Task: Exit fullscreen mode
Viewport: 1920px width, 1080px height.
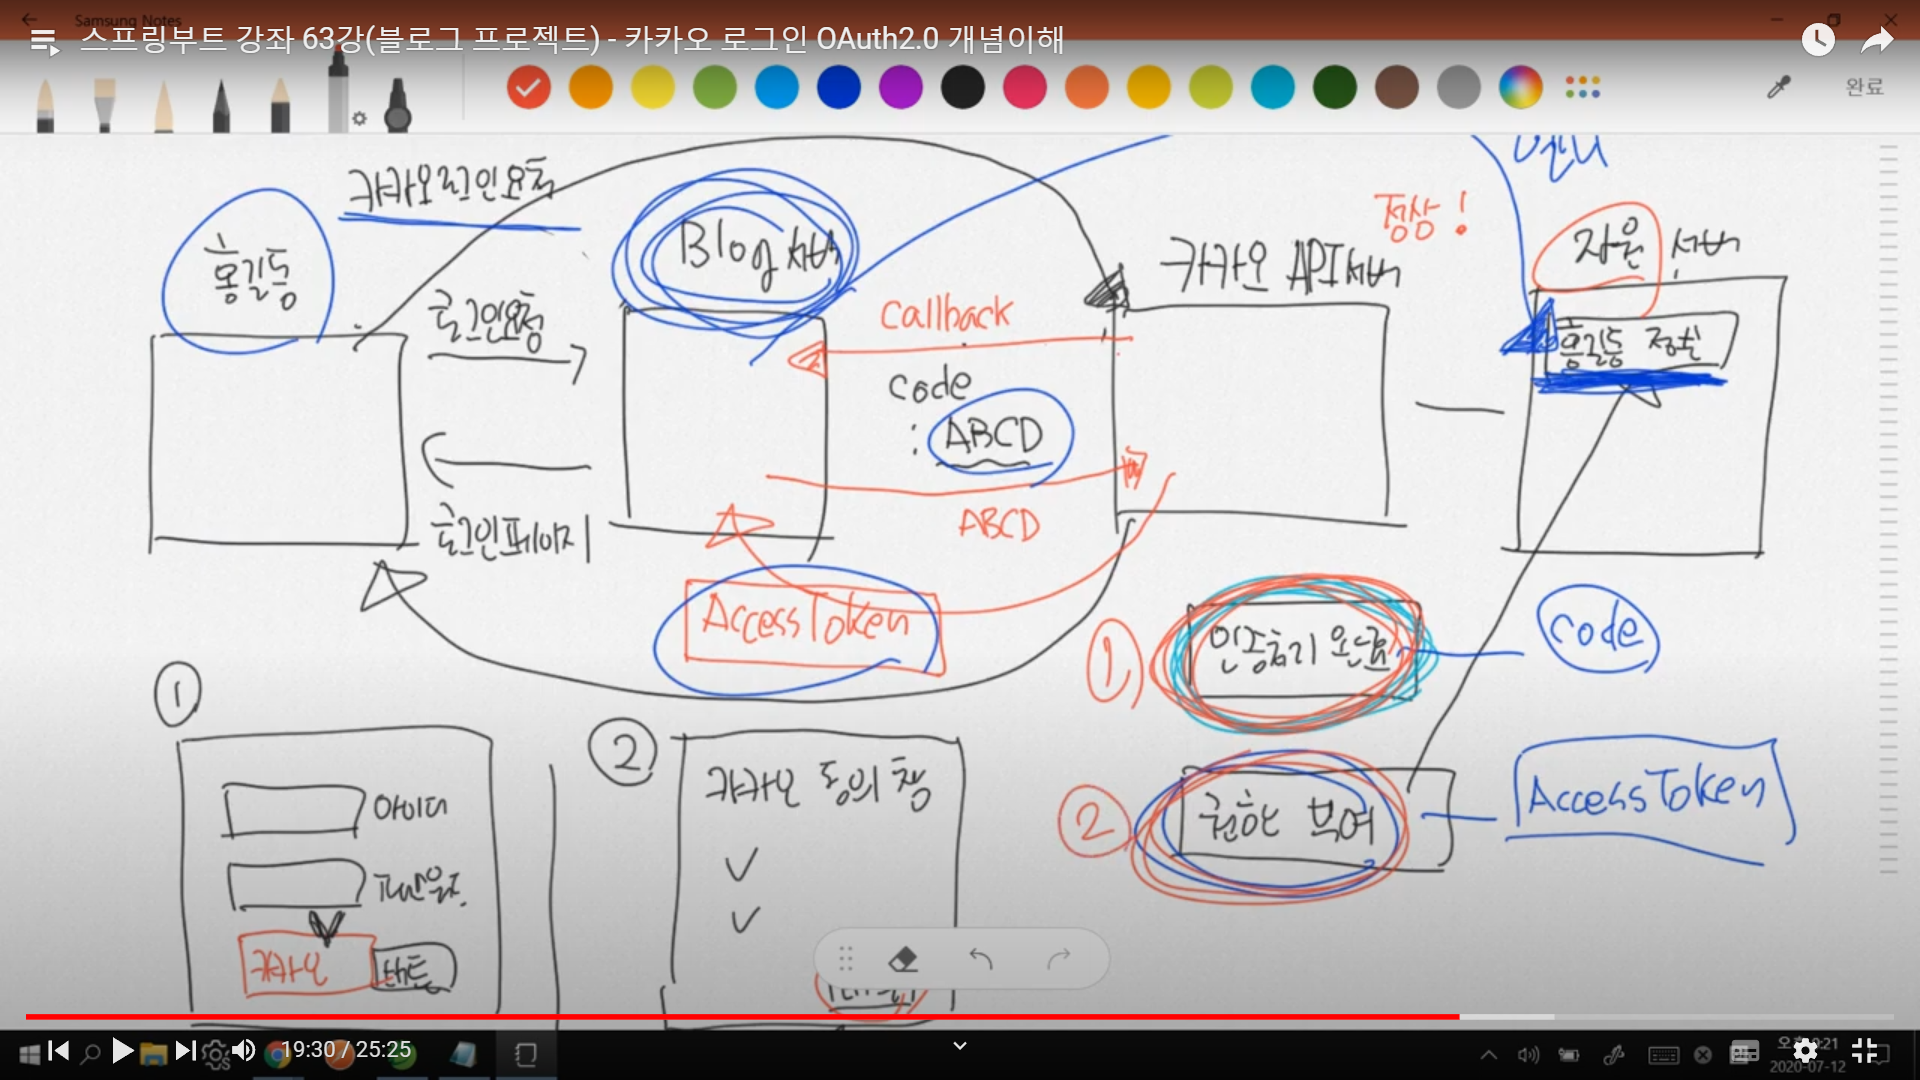Action: [1865, 1050]
